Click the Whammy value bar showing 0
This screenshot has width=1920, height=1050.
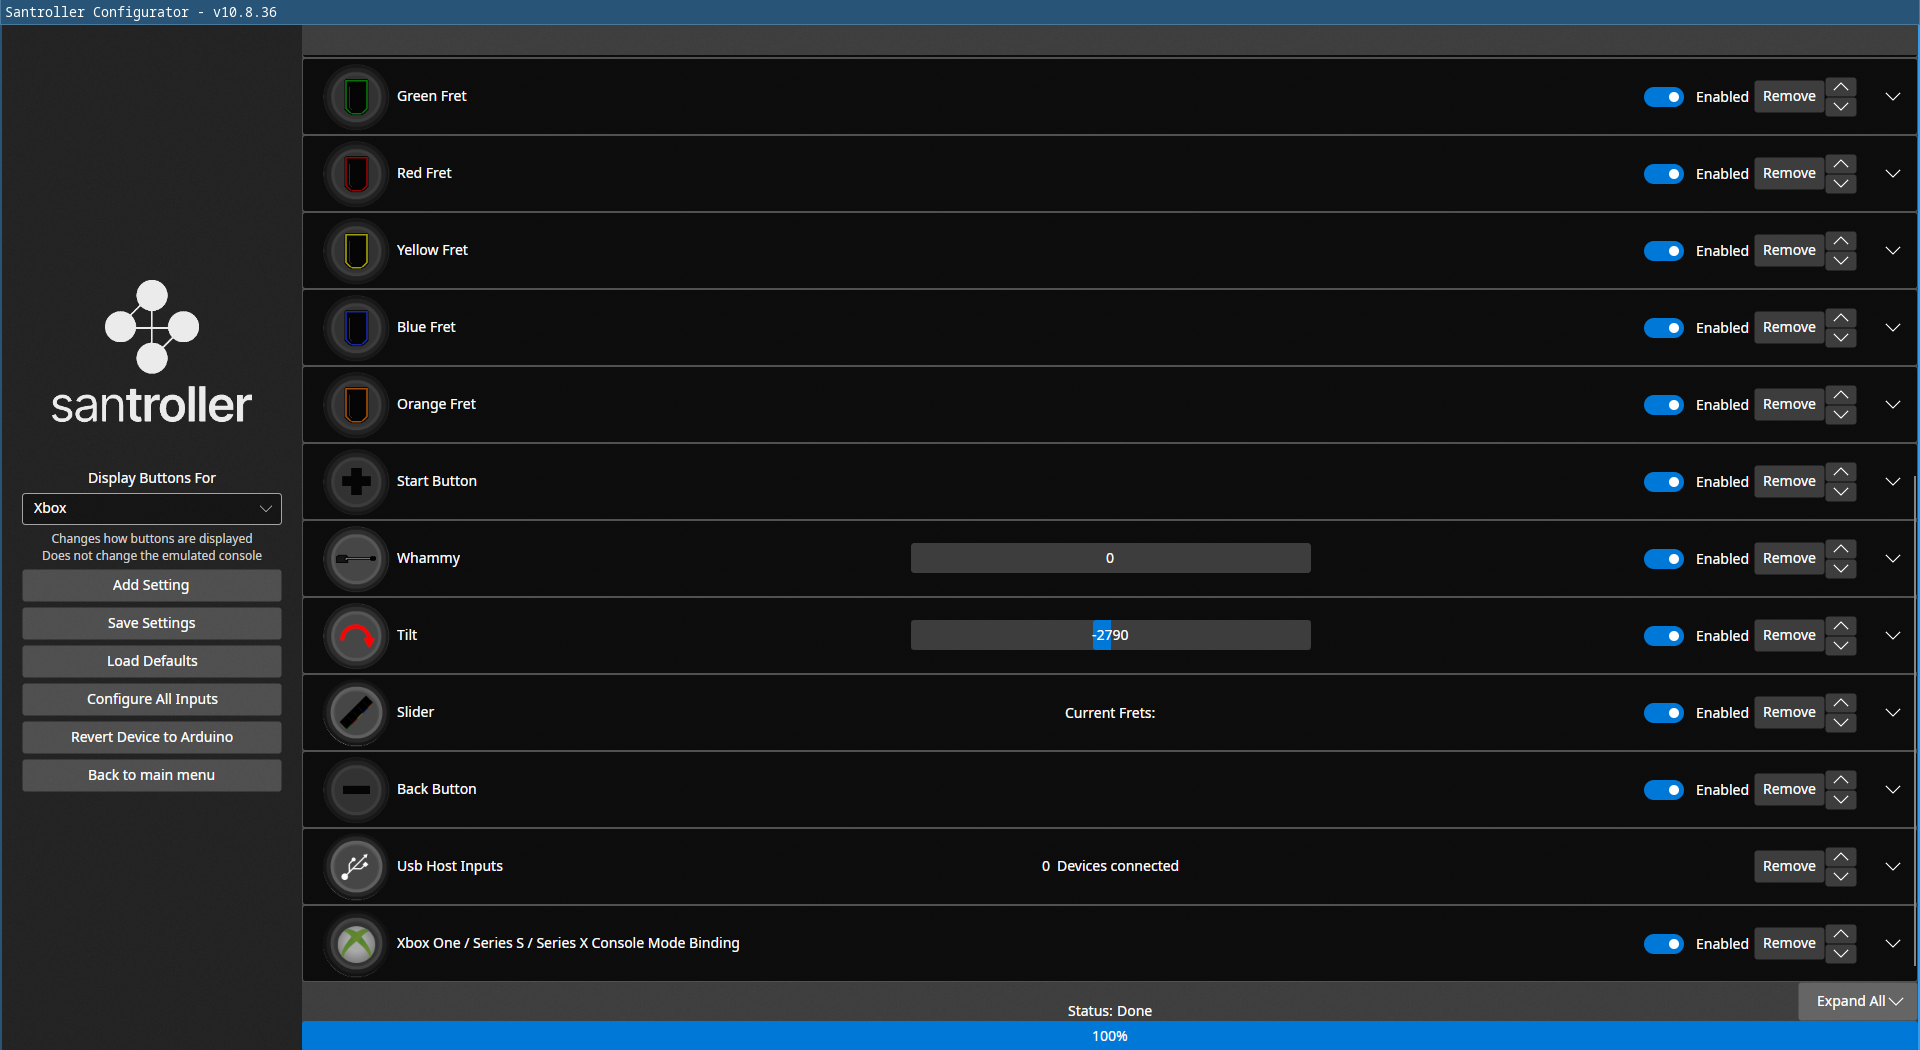1110,559
